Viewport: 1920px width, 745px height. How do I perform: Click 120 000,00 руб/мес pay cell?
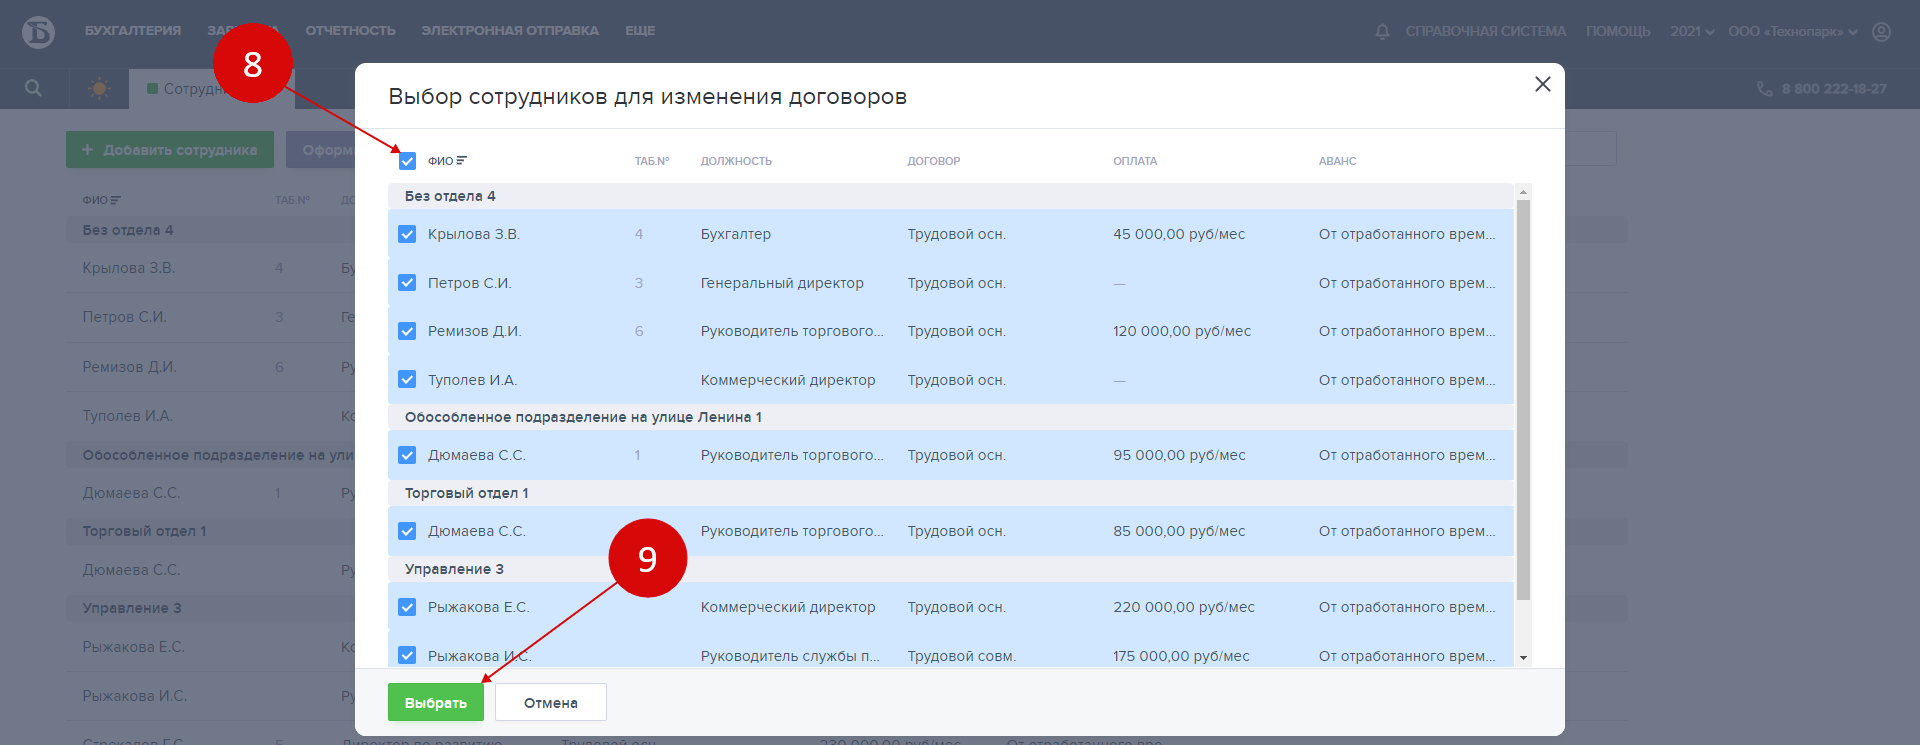[x=1182, y=331]
